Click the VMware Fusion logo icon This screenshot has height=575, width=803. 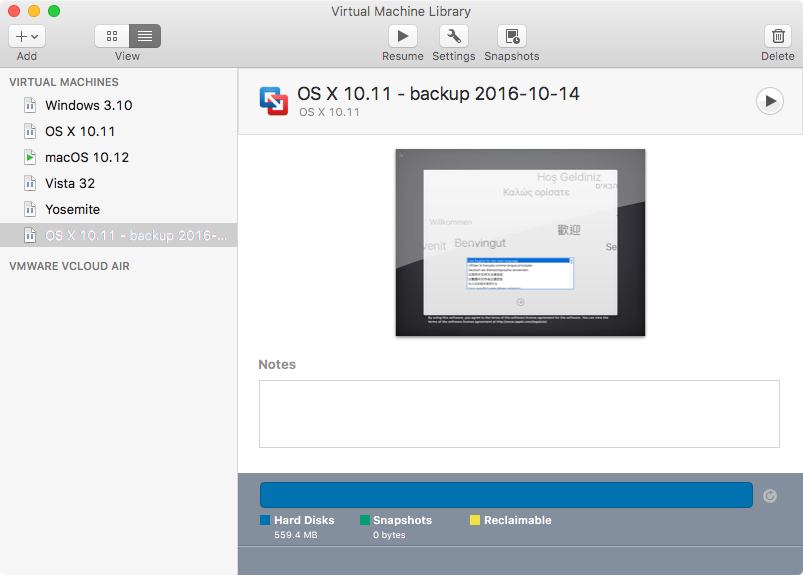pos(274,101)
